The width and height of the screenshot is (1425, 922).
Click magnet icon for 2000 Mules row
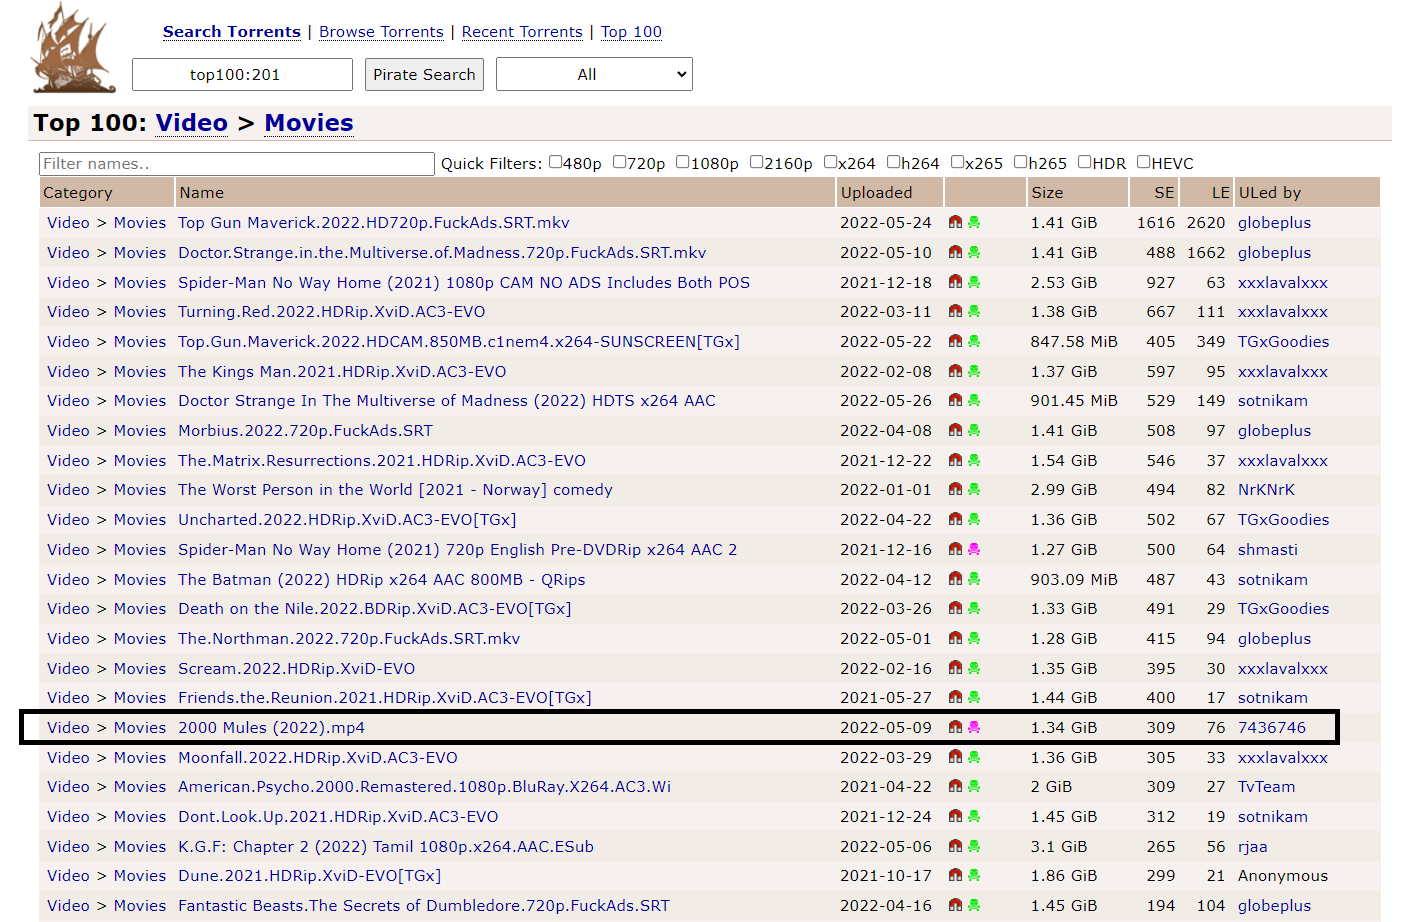pos(955,728)
